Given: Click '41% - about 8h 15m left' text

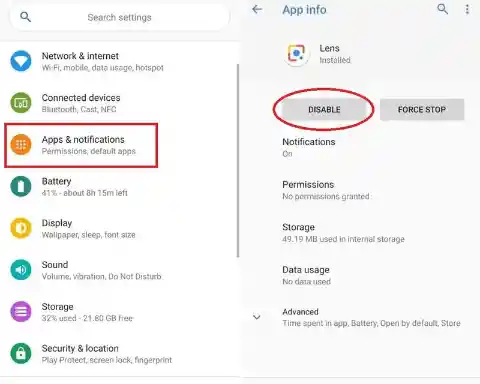Looking at the screenshot, I should 85,193.
